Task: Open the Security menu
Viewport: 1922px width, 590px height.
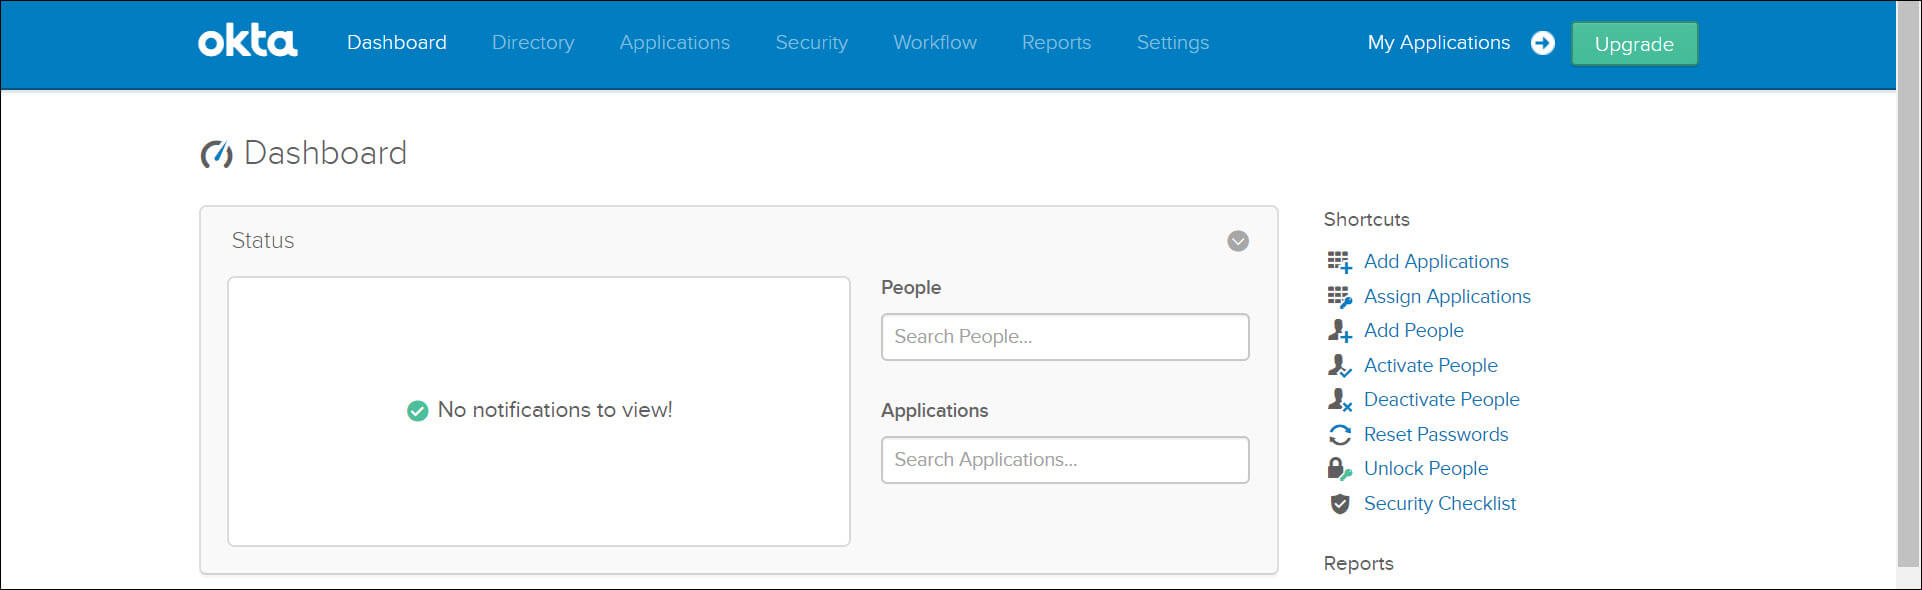Action: (811, 43)
